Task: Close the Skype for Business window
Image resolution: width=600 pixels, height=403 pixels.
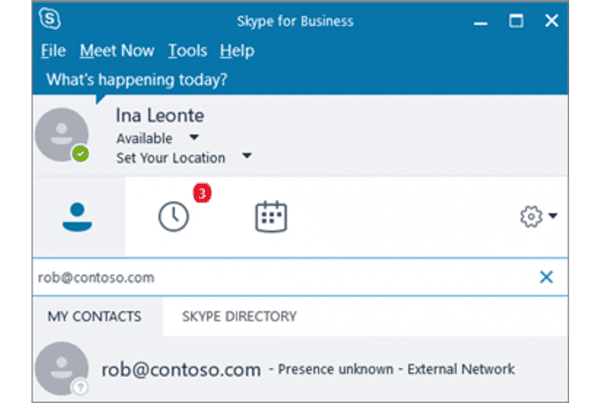Action: pyautogui.click(x=551, y=21)
